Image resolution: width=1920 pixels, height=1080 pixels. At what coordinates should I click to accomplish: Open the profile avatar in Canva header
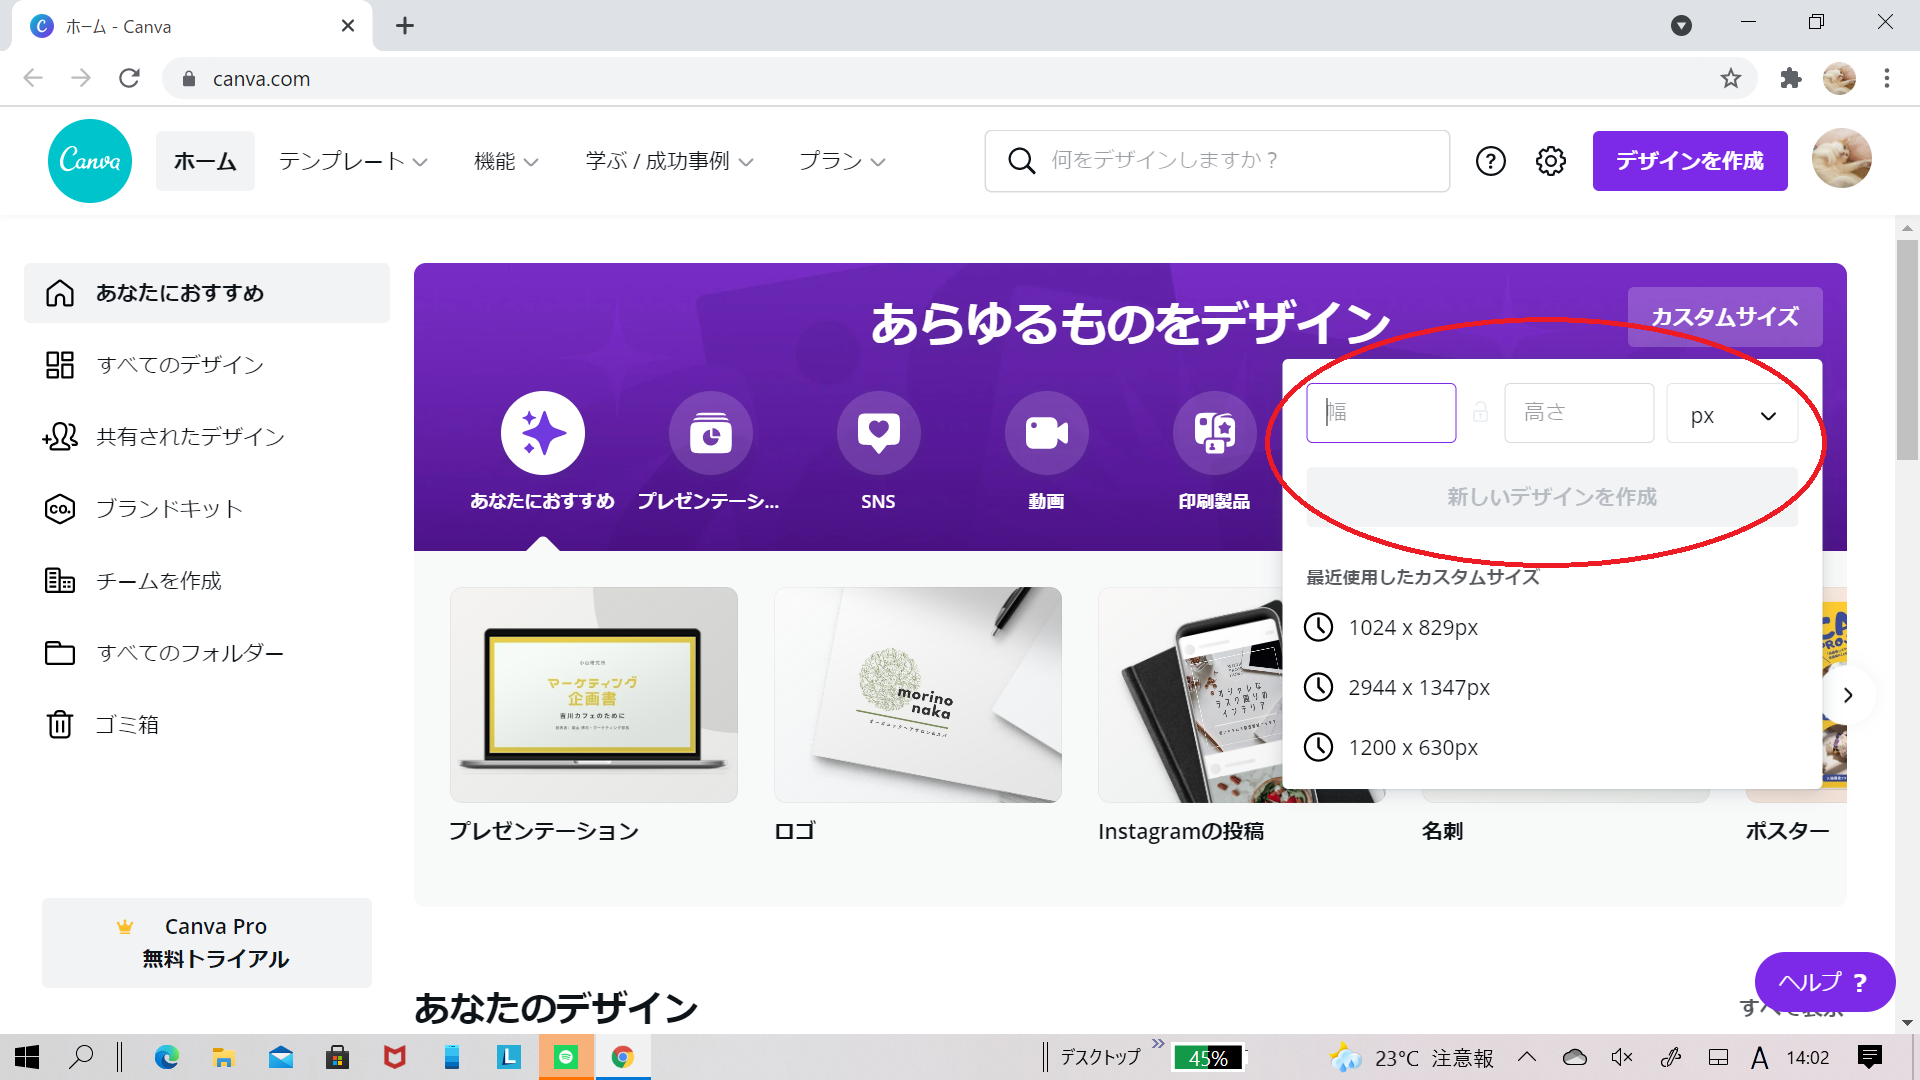[x=1841, y=159]
